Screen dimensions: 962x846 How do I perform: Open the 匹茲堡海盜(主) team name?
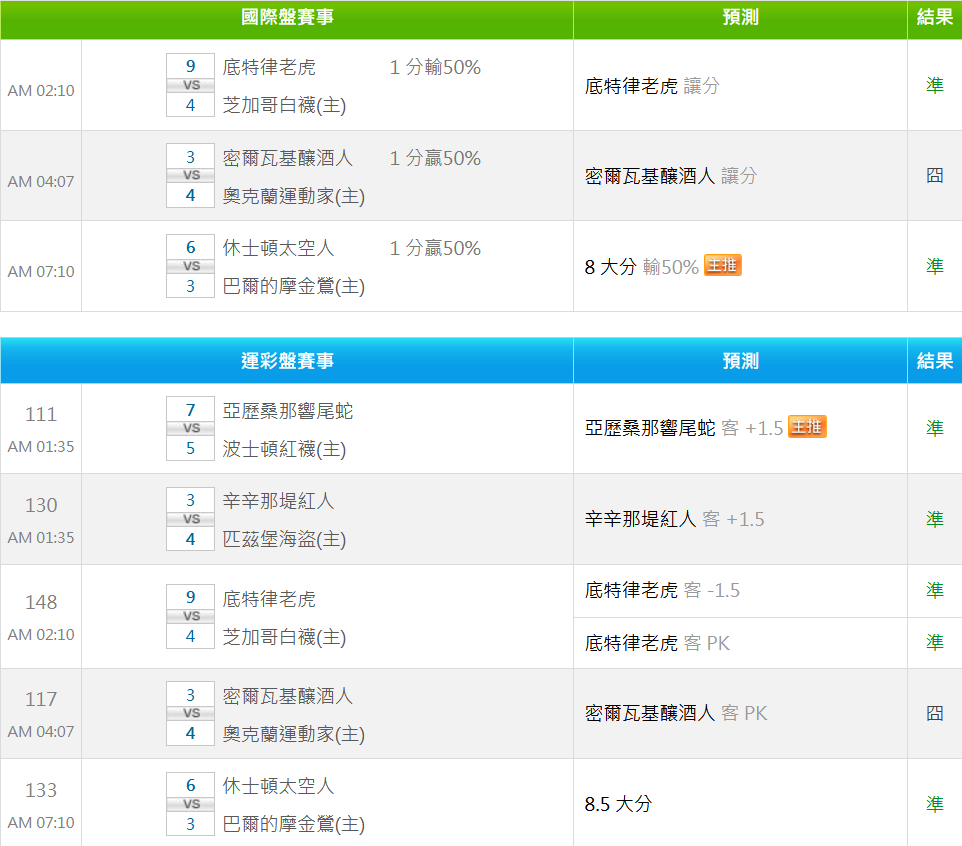pos(284,539)
